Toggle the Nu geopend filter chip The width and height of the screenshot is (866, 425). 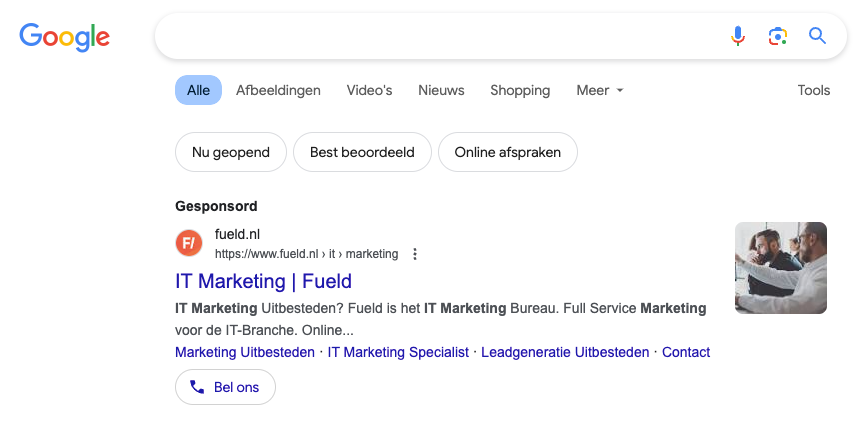coord(231,153)
